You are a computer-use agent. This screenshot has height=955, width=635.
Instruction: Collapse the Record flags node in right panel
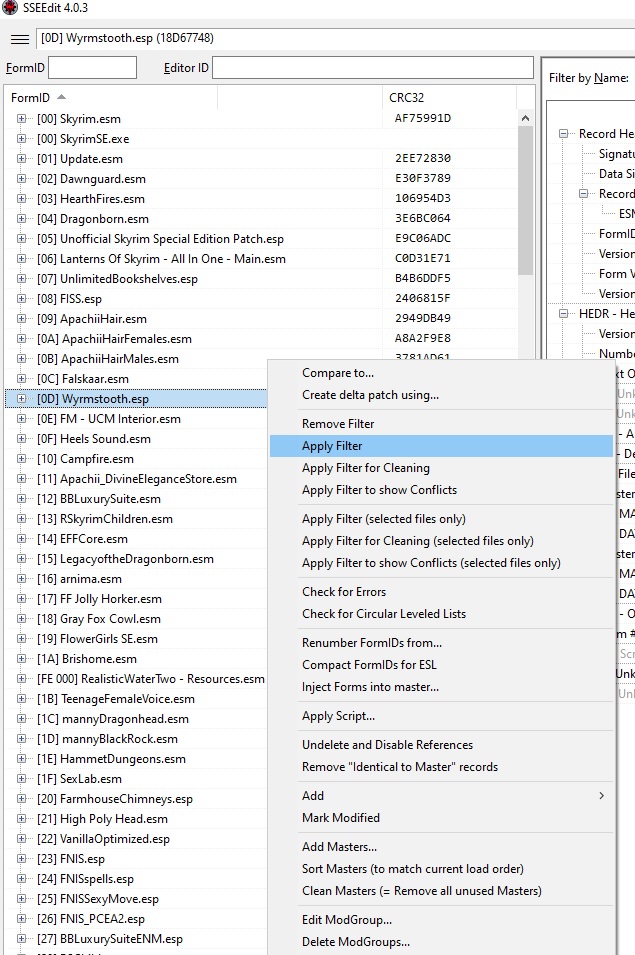coord(584,194)
